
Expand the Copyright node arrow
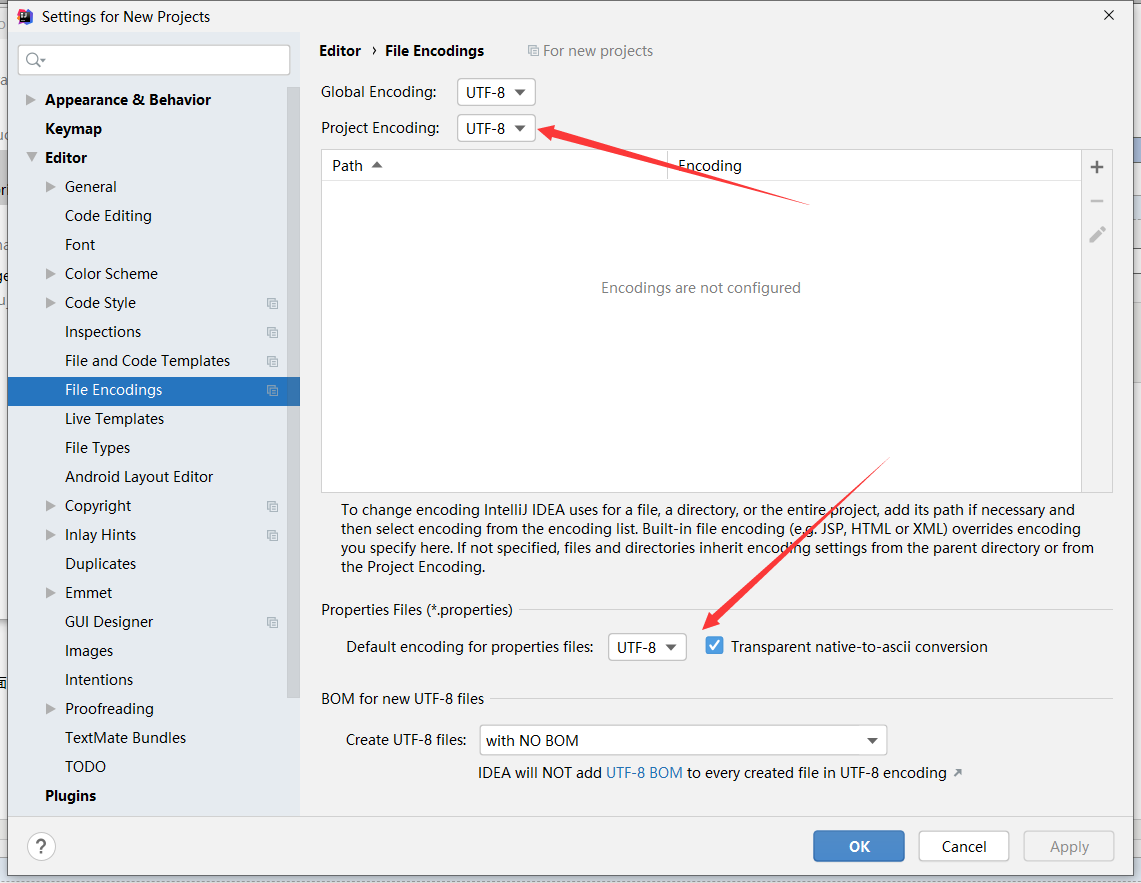[x=50, y=506]
